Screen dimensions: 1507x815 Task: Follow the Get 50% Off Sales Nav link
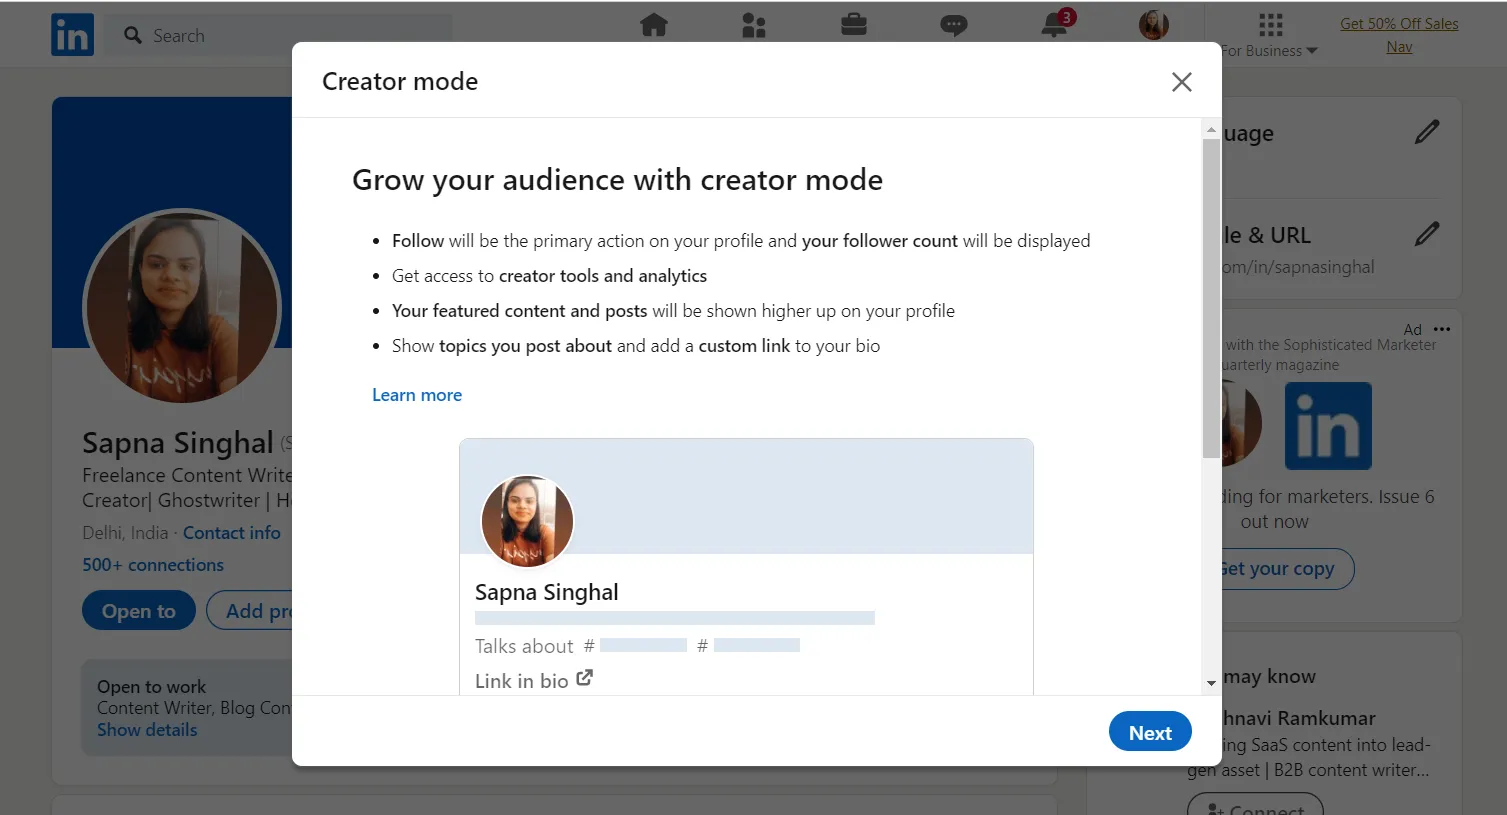1399,35
